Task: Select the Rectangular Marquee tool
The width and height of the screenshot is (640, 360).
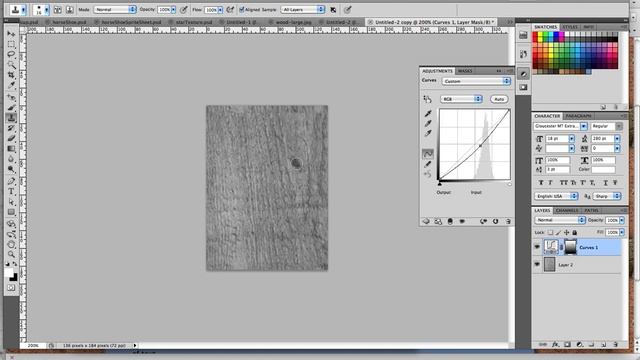Action: click(x=11, y=44)
